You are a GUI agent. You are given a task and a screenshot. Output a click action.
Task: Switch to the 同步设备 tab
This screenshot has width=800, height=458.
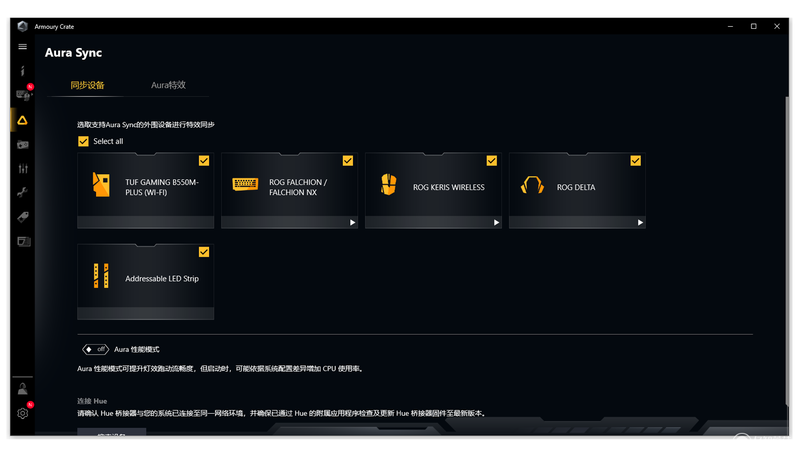(87, 85)
